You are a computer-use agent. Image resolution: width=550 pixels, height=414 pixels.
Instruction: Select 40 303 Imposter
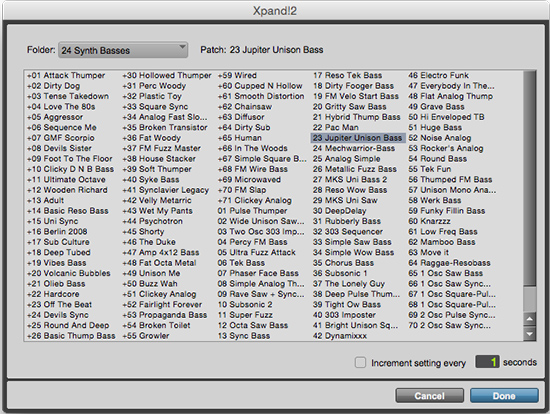point(344,315)
